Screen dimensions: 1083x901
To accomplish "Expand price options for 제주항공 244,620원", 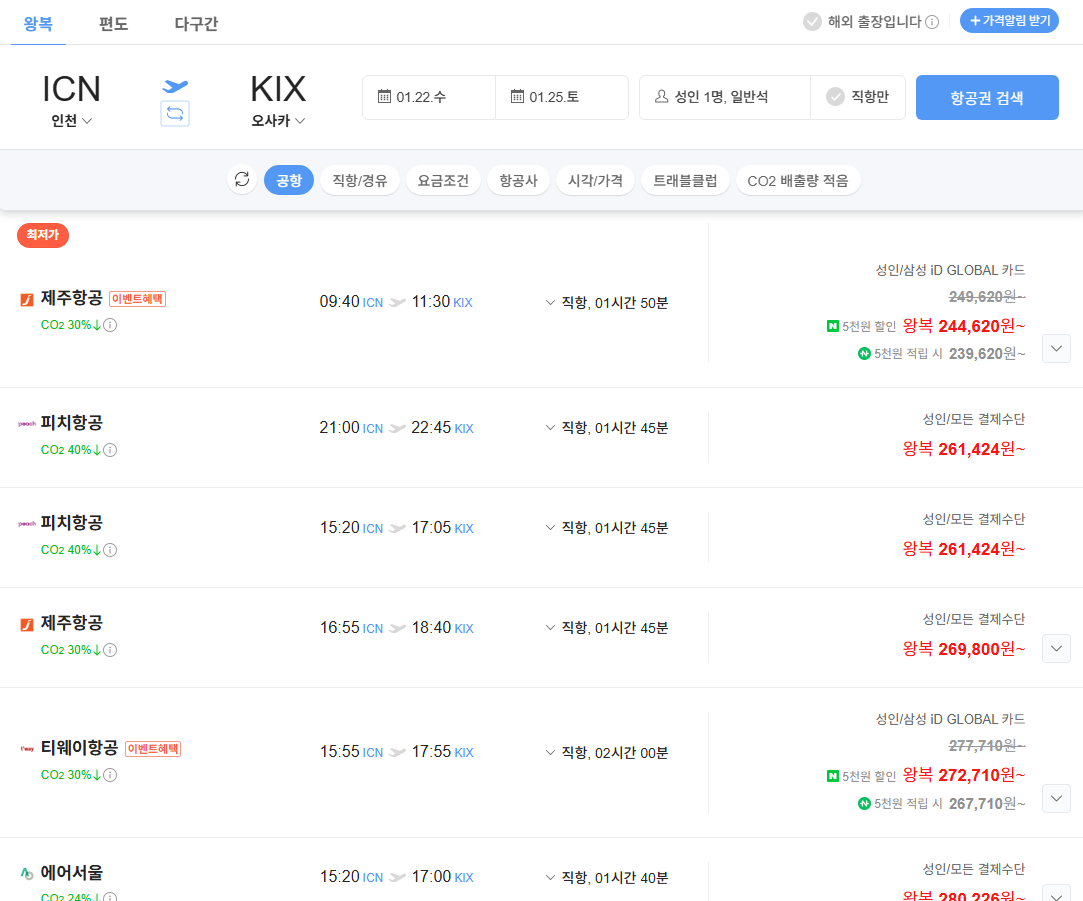I will coord(1056,348).
